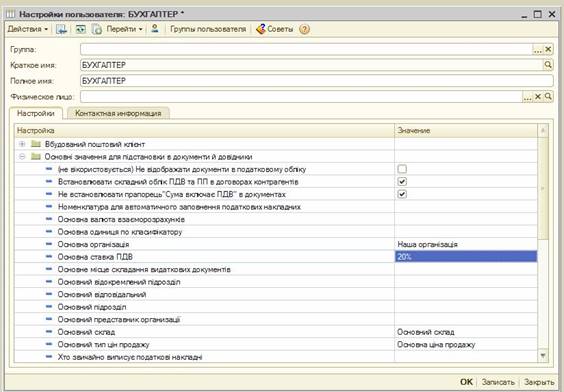Open Физическое лицо with the magnifier icon

click(x=548, y=96)
